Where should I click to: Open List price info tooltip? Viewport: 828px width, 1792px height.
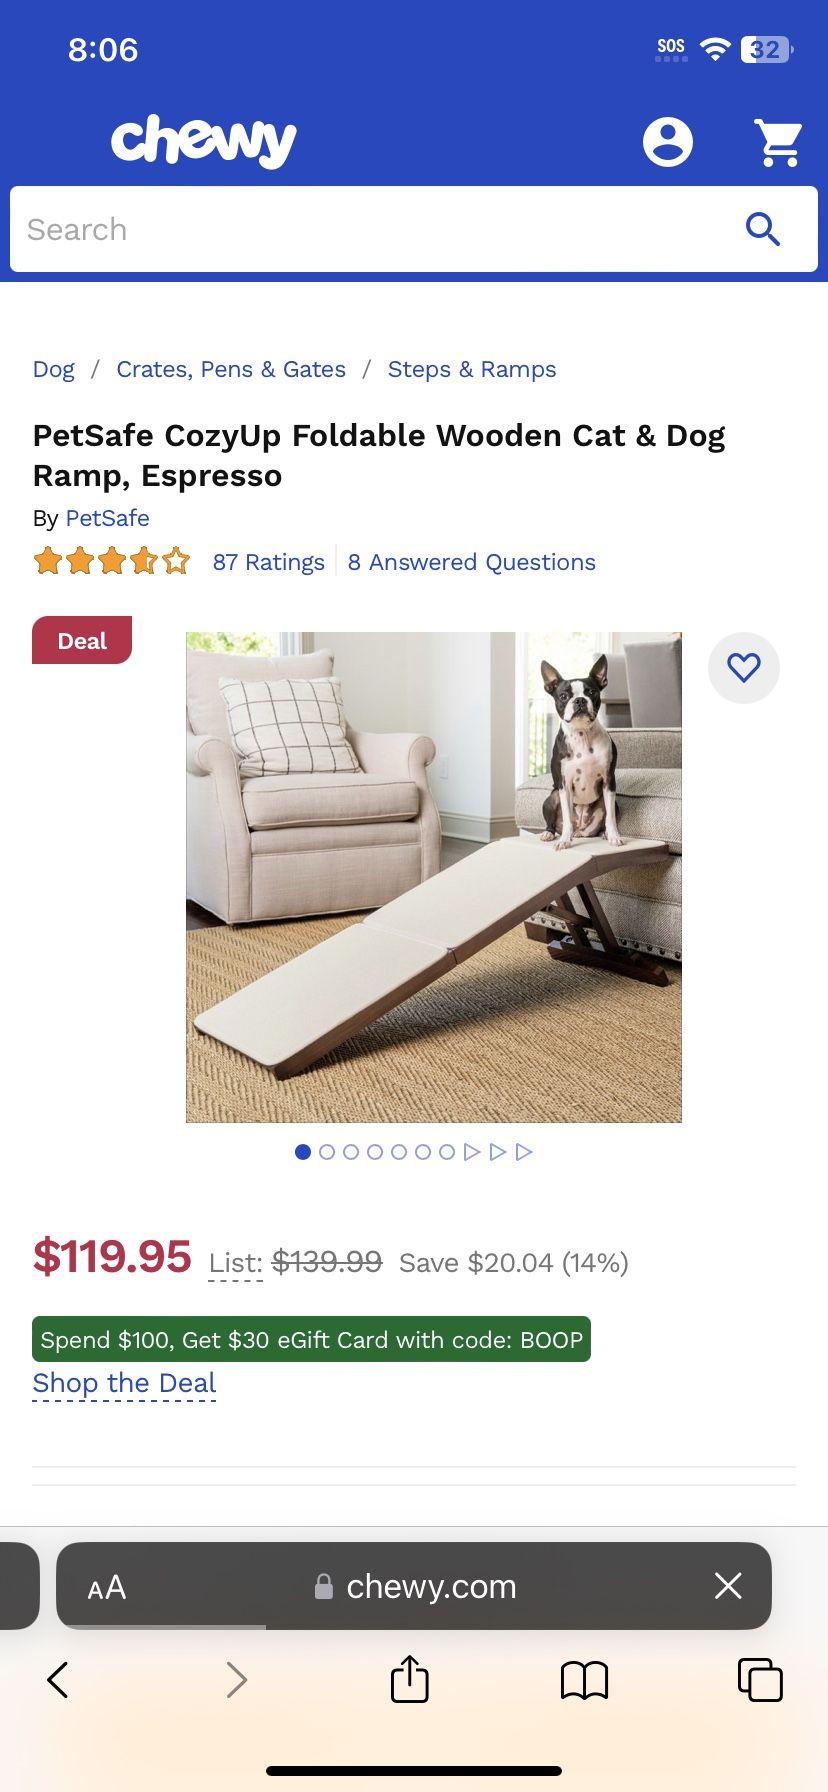[x=236, y=1264]
